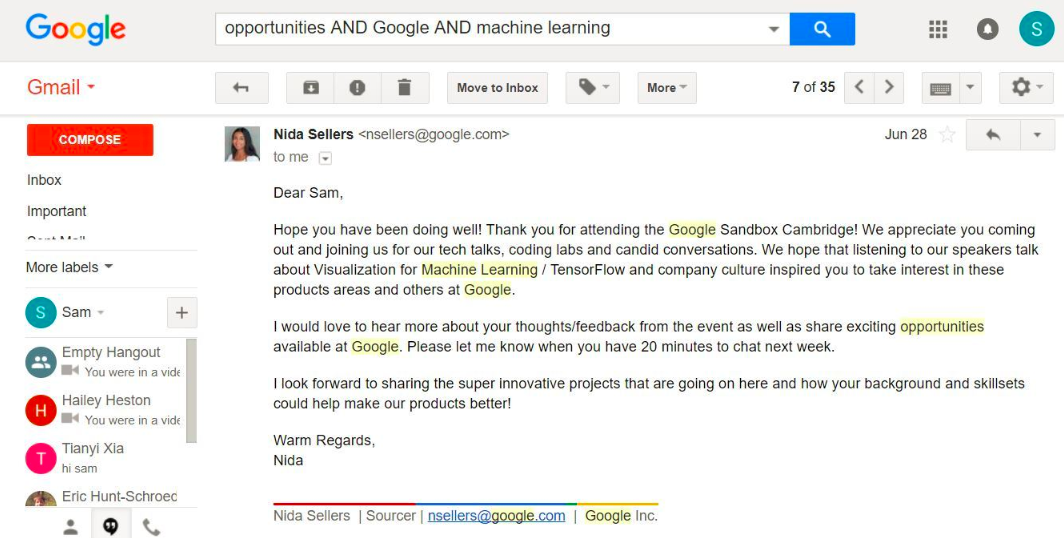Open Sam's hangouts status dropdown
The image size is (1064, 538).
coord(83,313)
